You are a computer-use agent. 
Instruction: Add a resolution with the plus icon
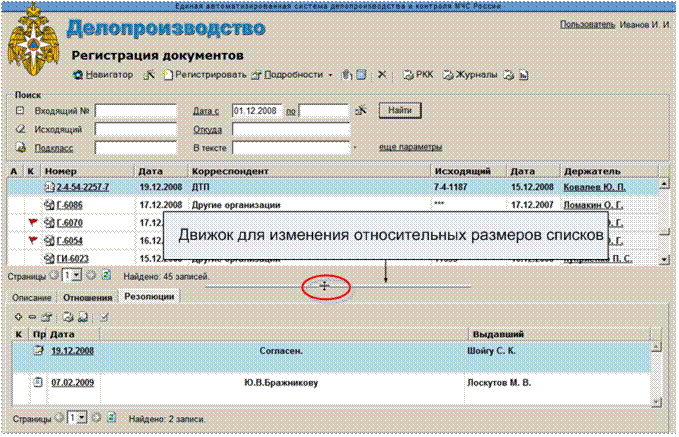18,317
